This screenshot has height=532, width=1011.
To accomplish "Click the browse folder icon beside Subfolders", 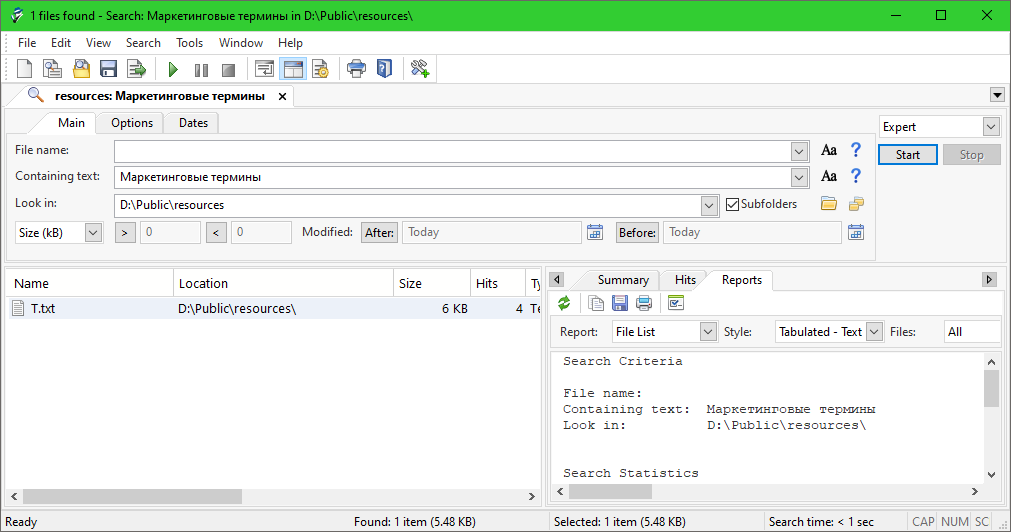I will [x=828, y=204].
